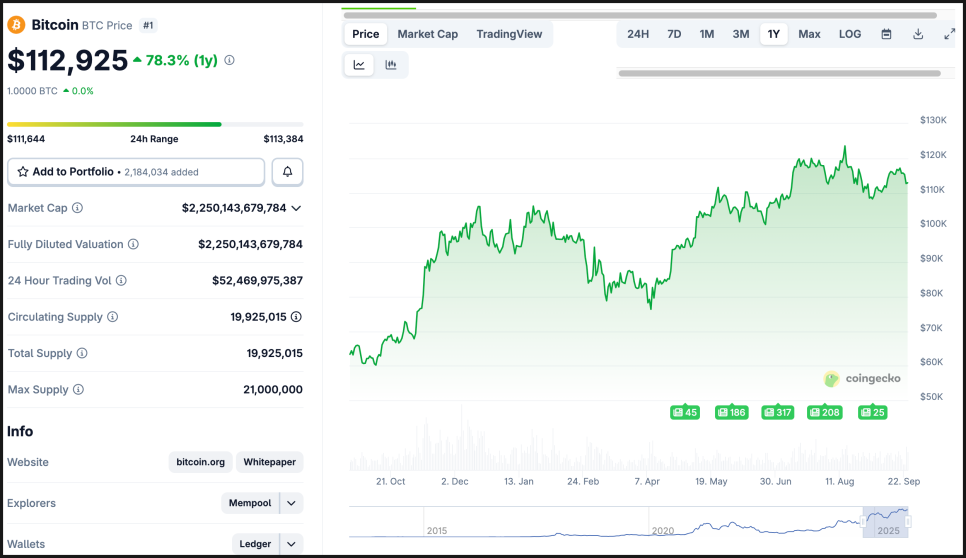Select the Max time range

click(x=809, y=34)
